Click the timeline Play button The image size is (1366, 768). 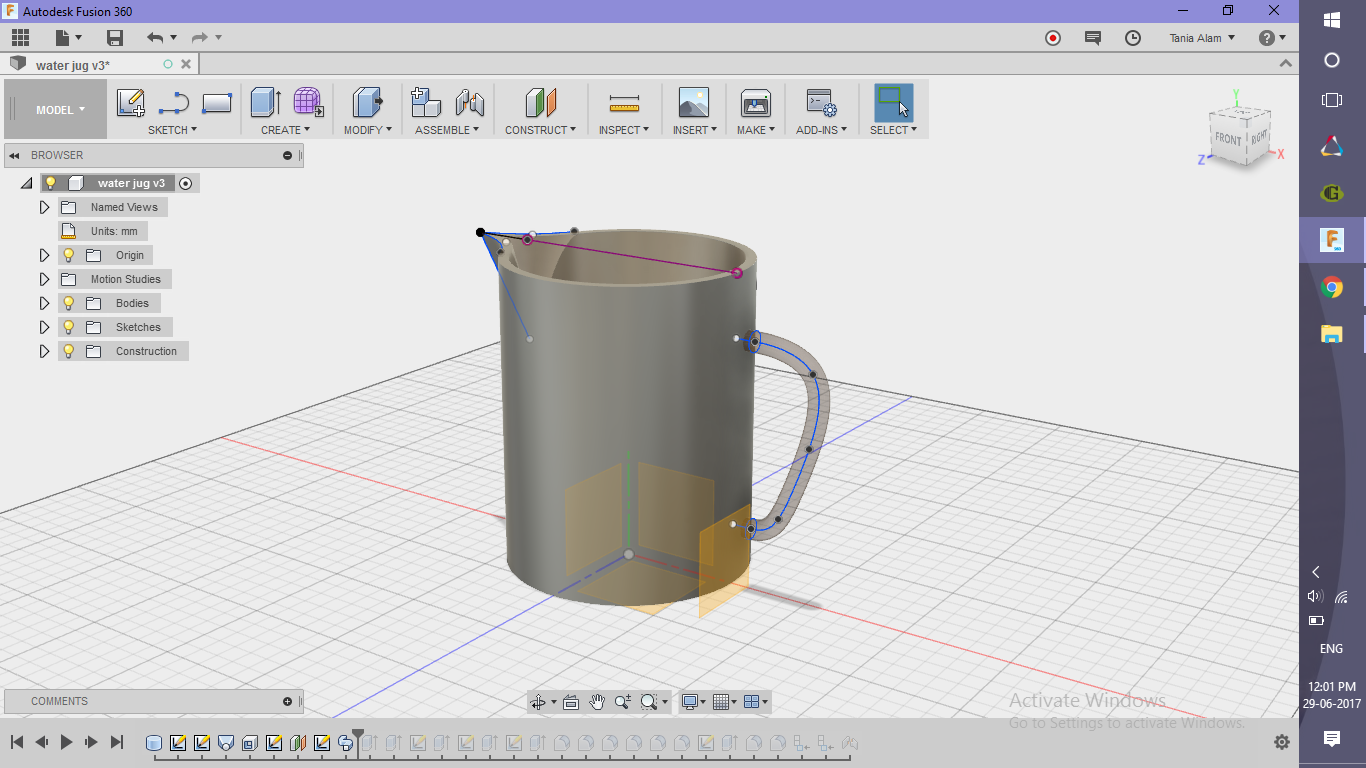pos(66,742)
